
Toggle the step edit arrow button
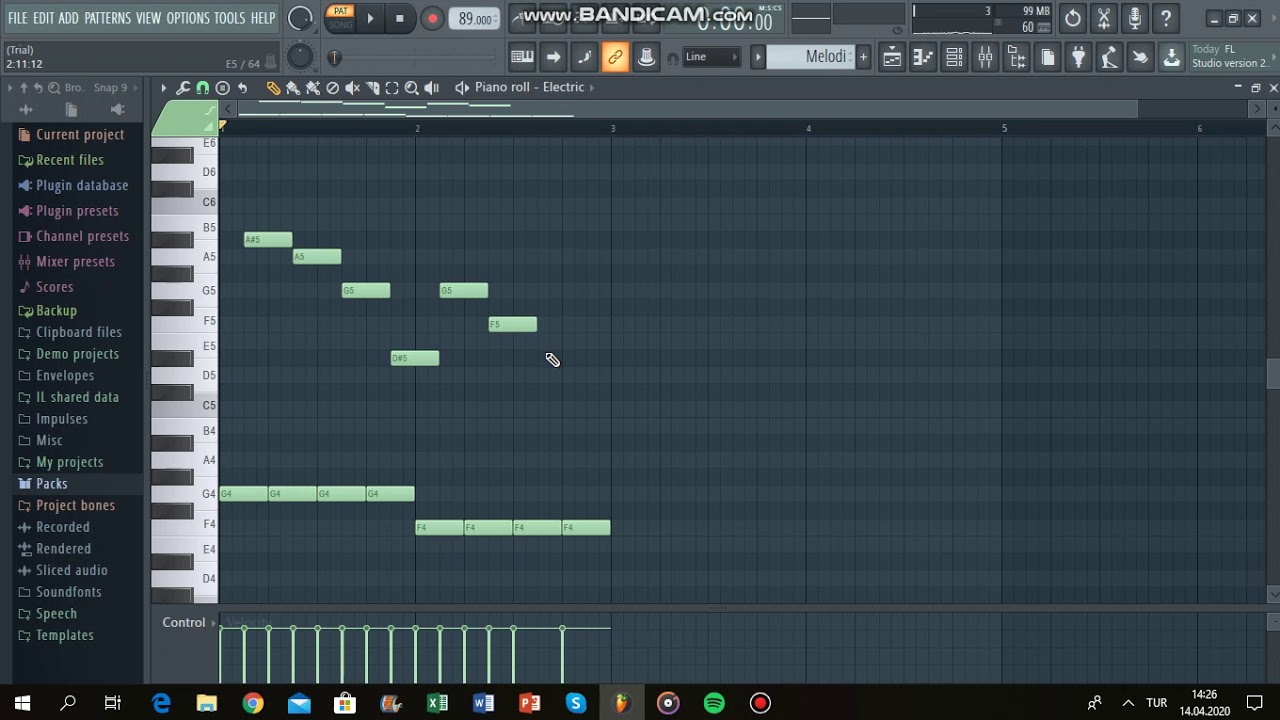click(553, 57)
